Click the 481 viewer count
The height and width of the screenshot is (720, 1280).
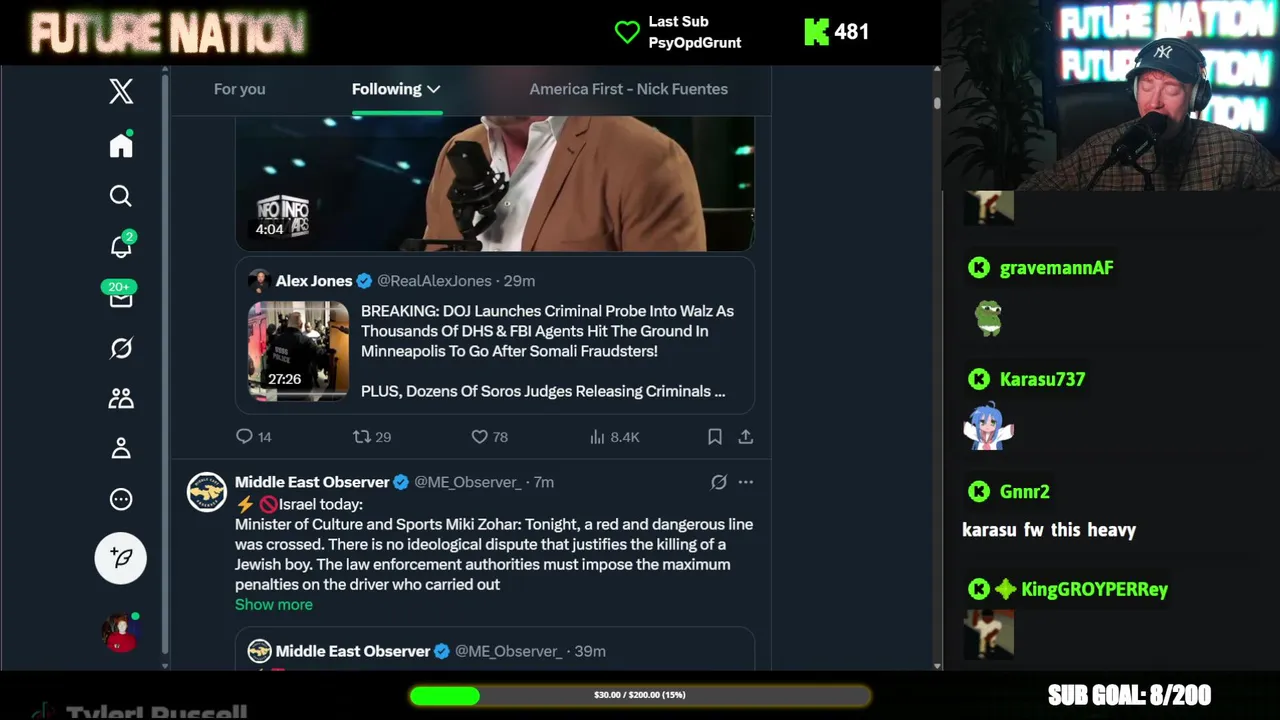[x=851, y=32]
